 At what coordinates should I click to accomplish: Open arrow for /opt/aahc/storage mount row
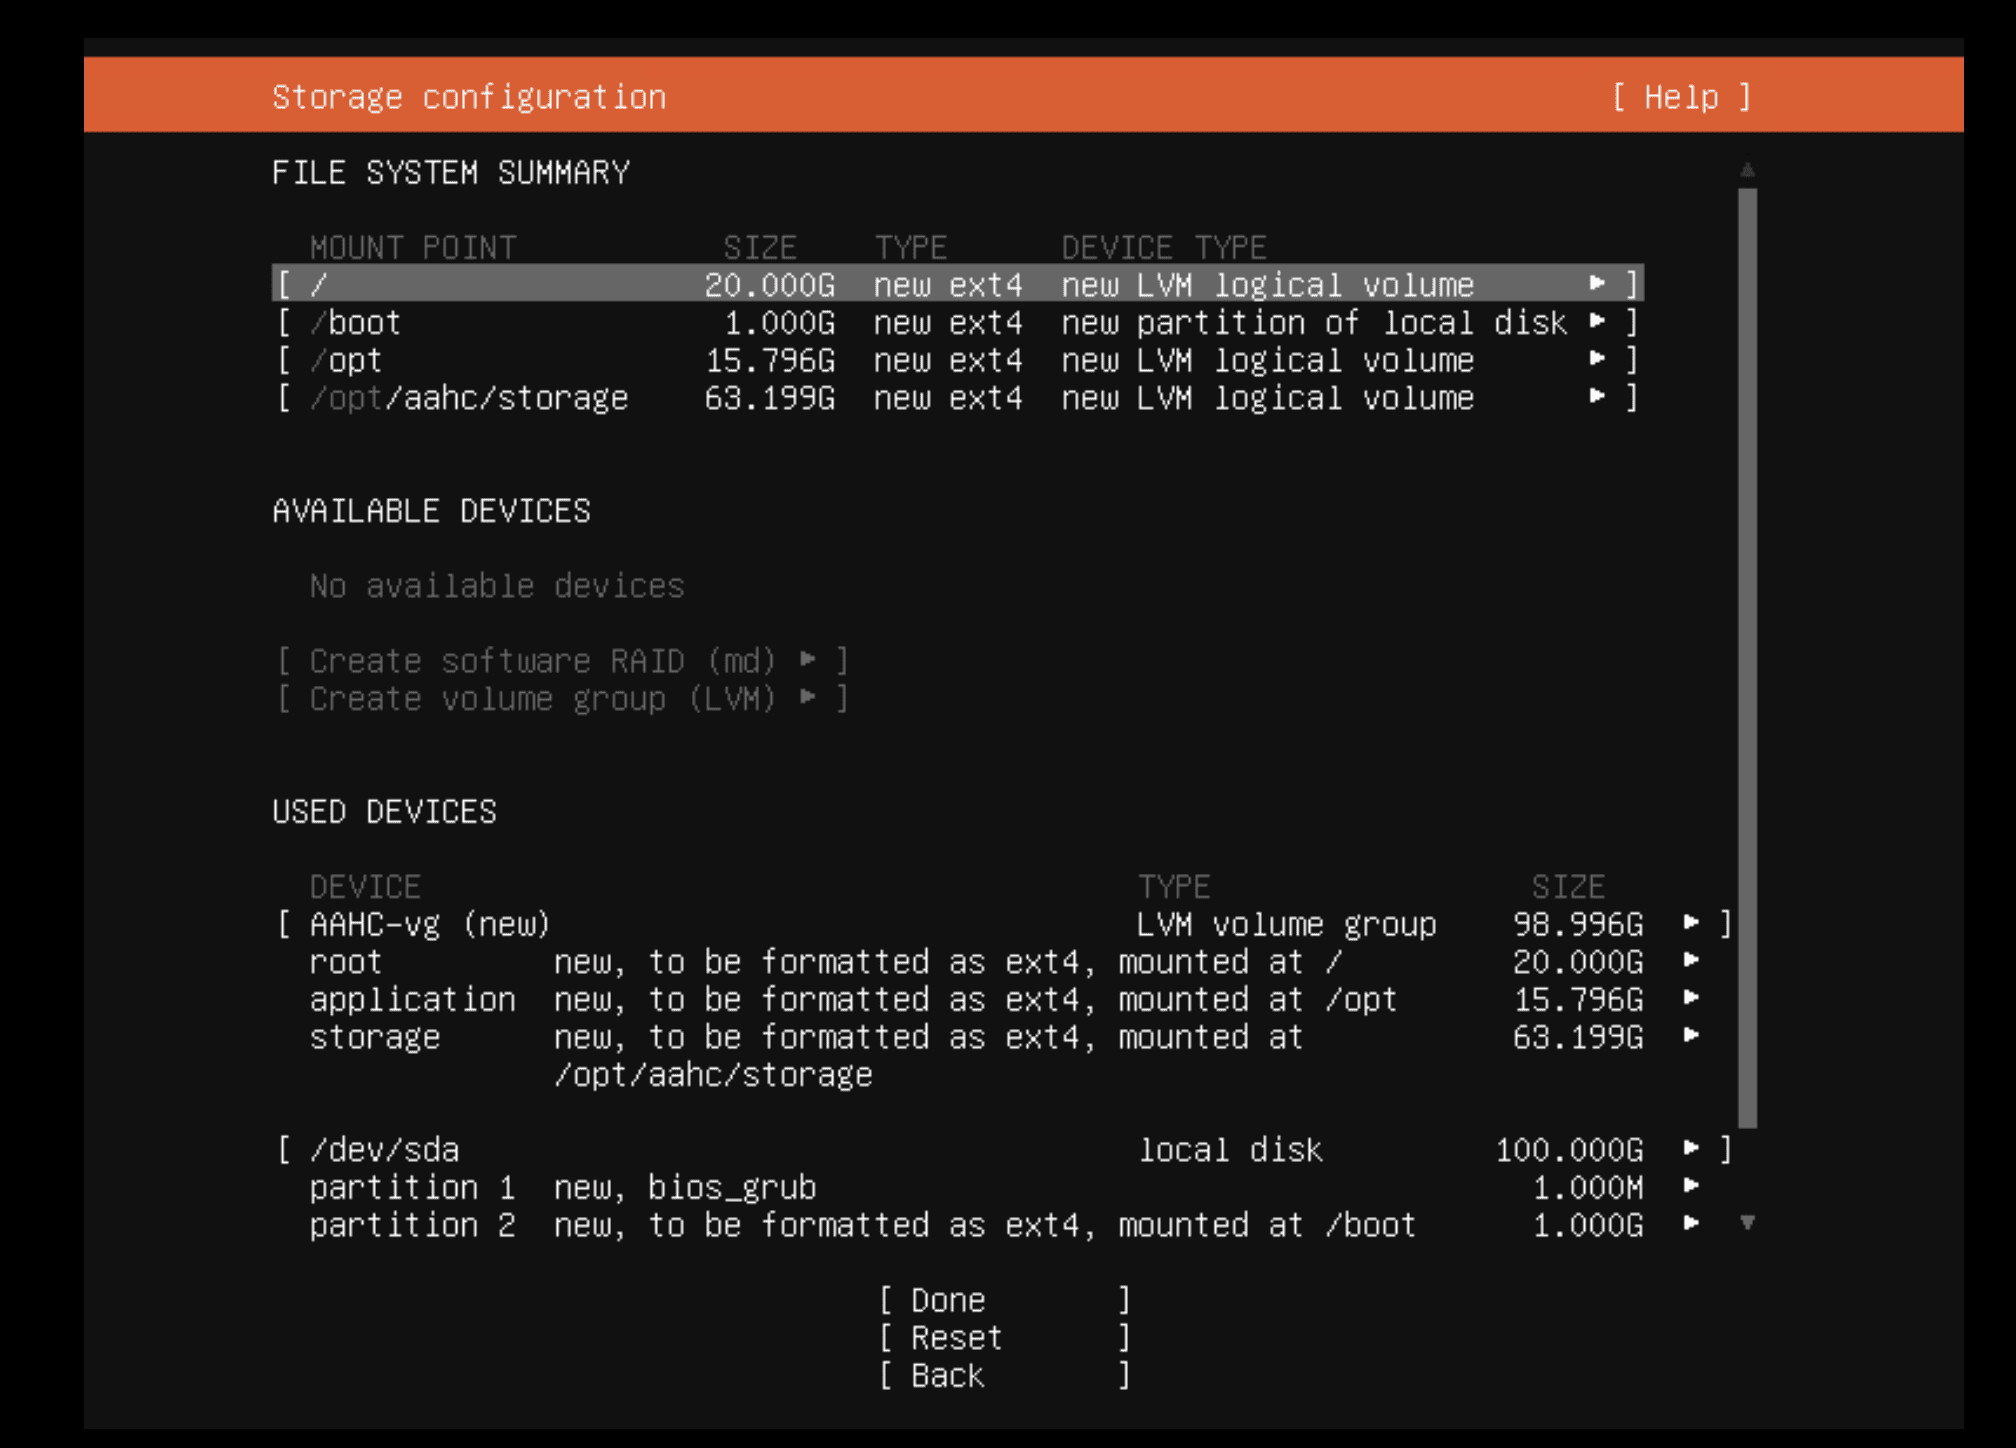(x=1597, y=397)
